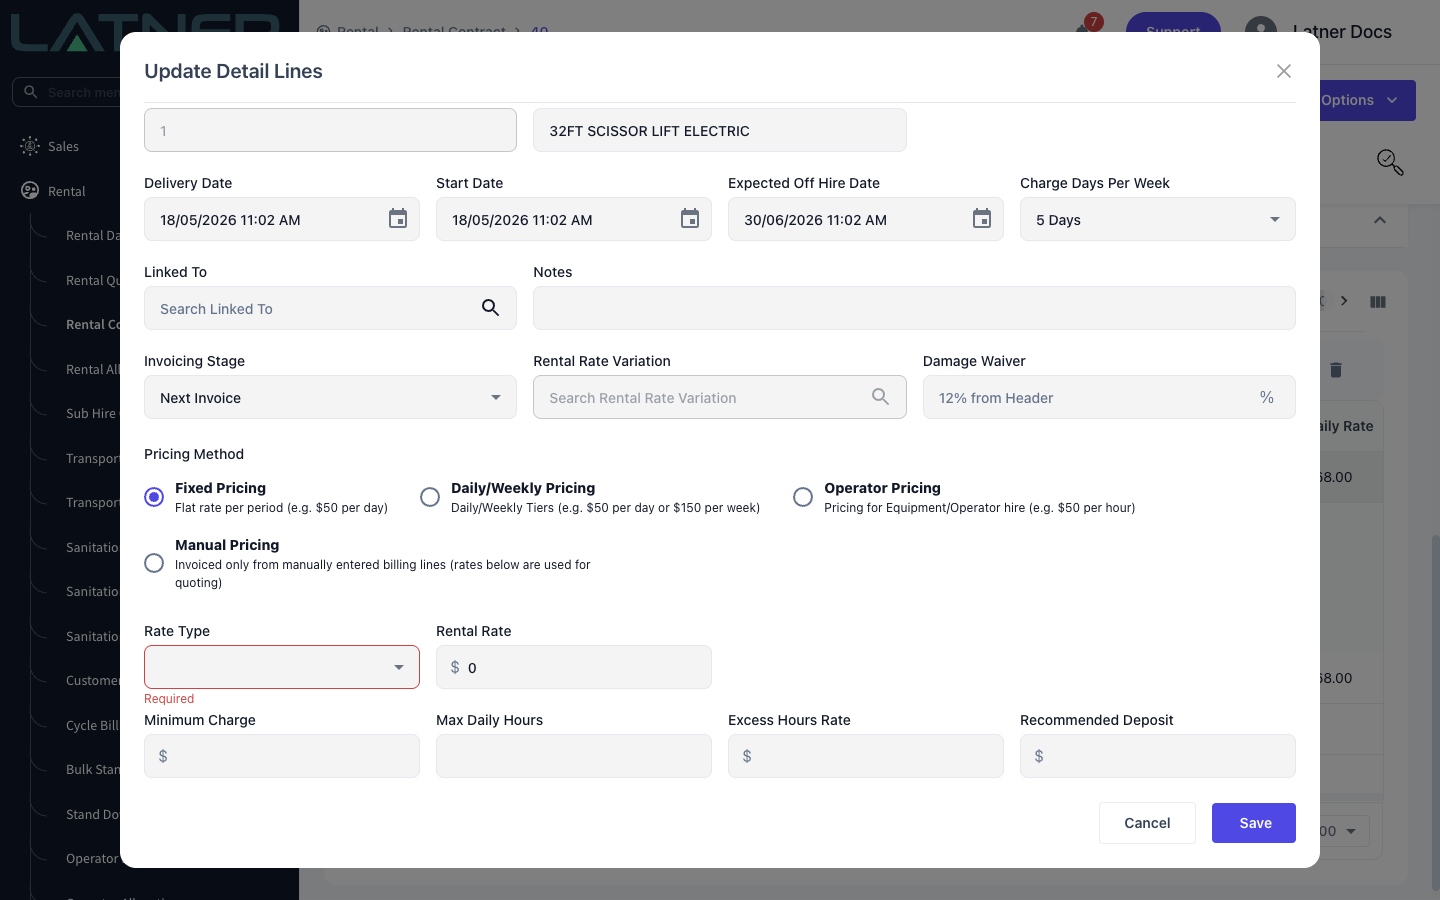The image size is (1440, 900).
Task: Open the Sales menu in sidebar
Action: coord(63,146)
